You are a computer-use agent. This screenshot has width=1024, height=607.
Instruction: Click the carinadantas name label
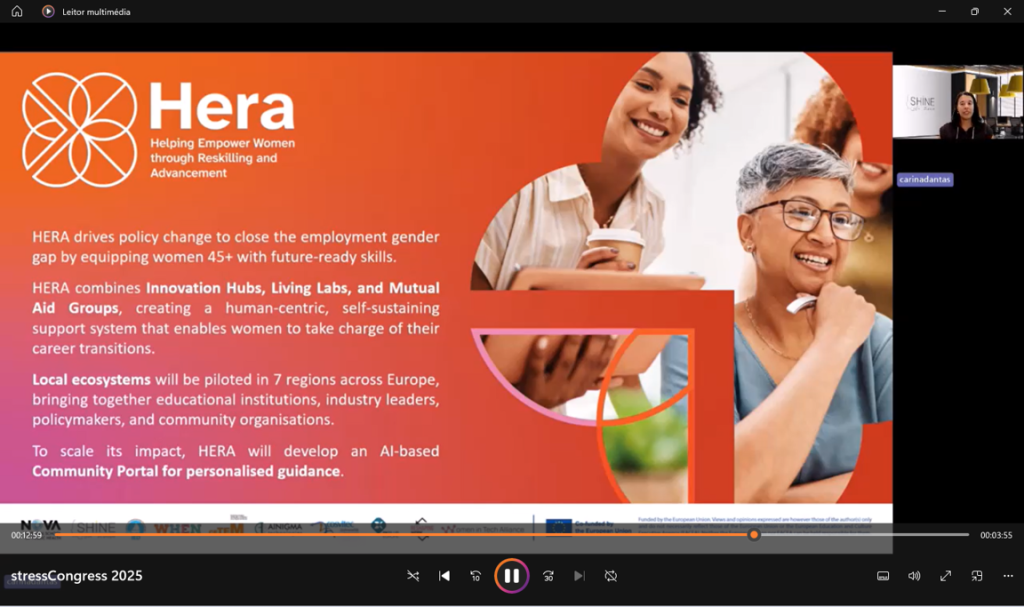(x=925, y=179)
